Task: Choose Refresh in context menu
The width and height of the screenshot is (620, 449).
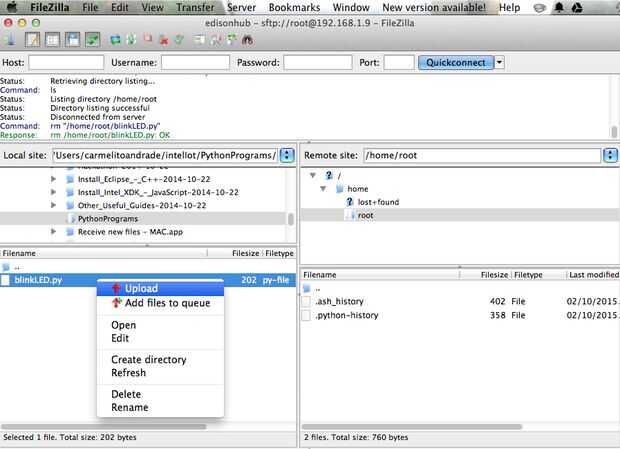Action: (x=161, y=373)
